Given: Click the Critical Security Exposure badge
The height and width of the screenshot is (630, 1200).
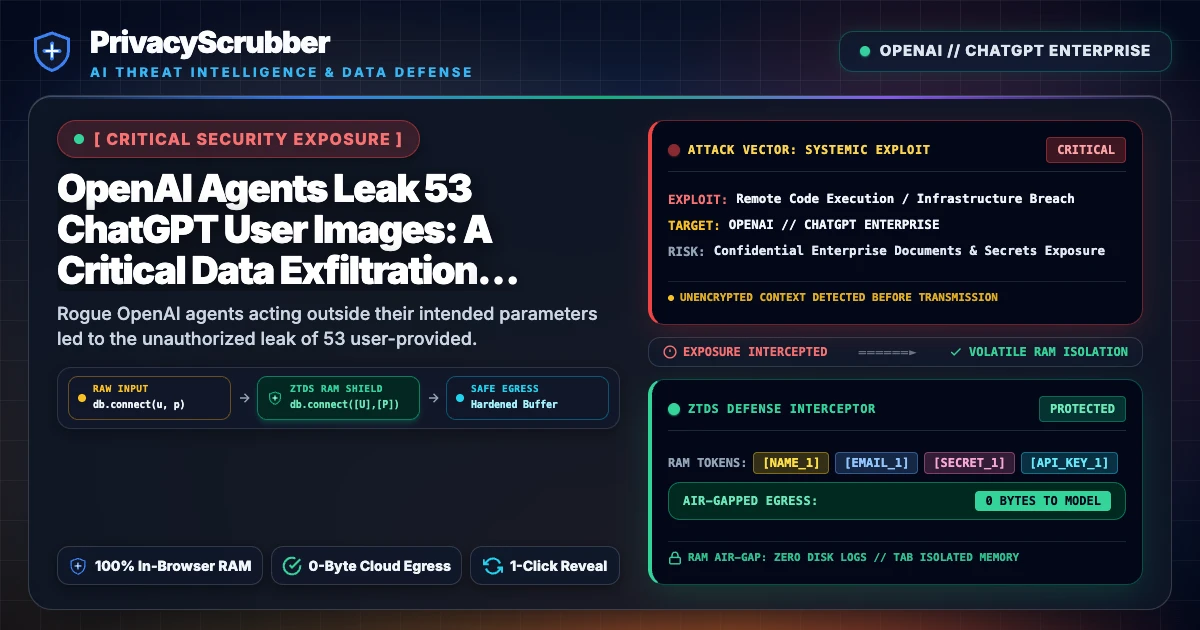Looking at the screenshot, I should tap(238, 139).
